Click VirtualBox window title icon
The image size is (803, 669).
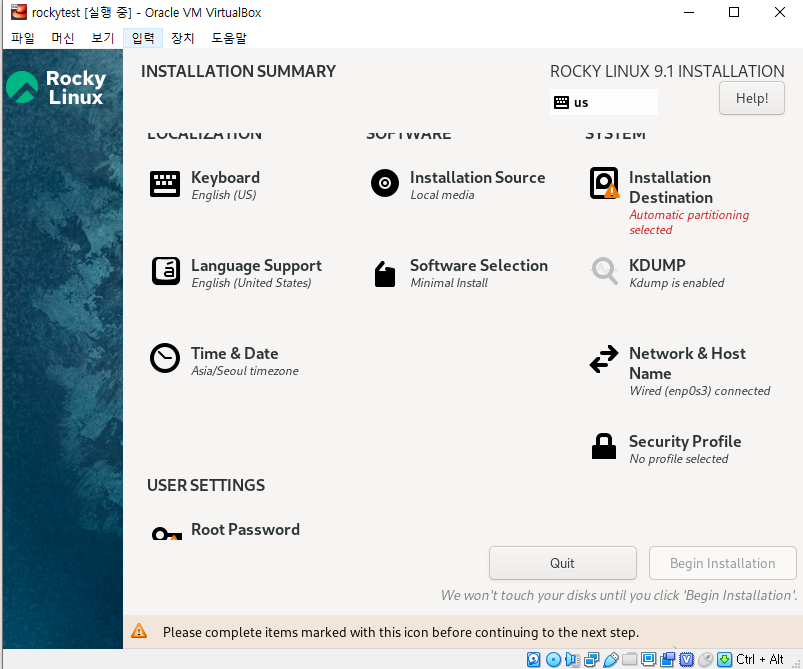click(x=18, y=12)
